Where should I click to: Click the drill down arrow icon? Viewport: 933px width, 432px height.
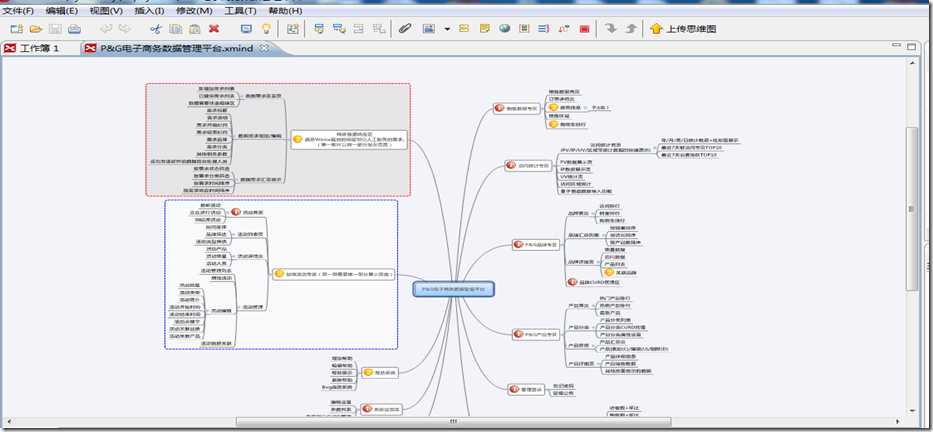click(610, 29)
